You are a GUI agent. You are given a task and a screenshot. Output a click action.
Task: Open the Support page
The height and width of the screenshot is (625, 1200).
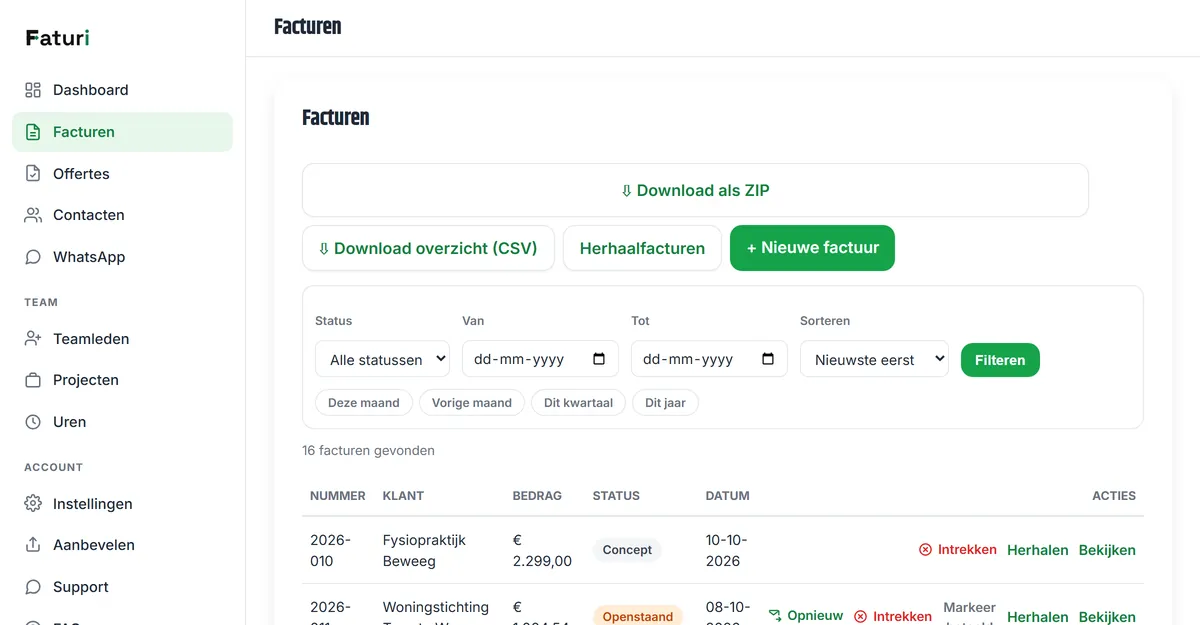tap(122, 587)
